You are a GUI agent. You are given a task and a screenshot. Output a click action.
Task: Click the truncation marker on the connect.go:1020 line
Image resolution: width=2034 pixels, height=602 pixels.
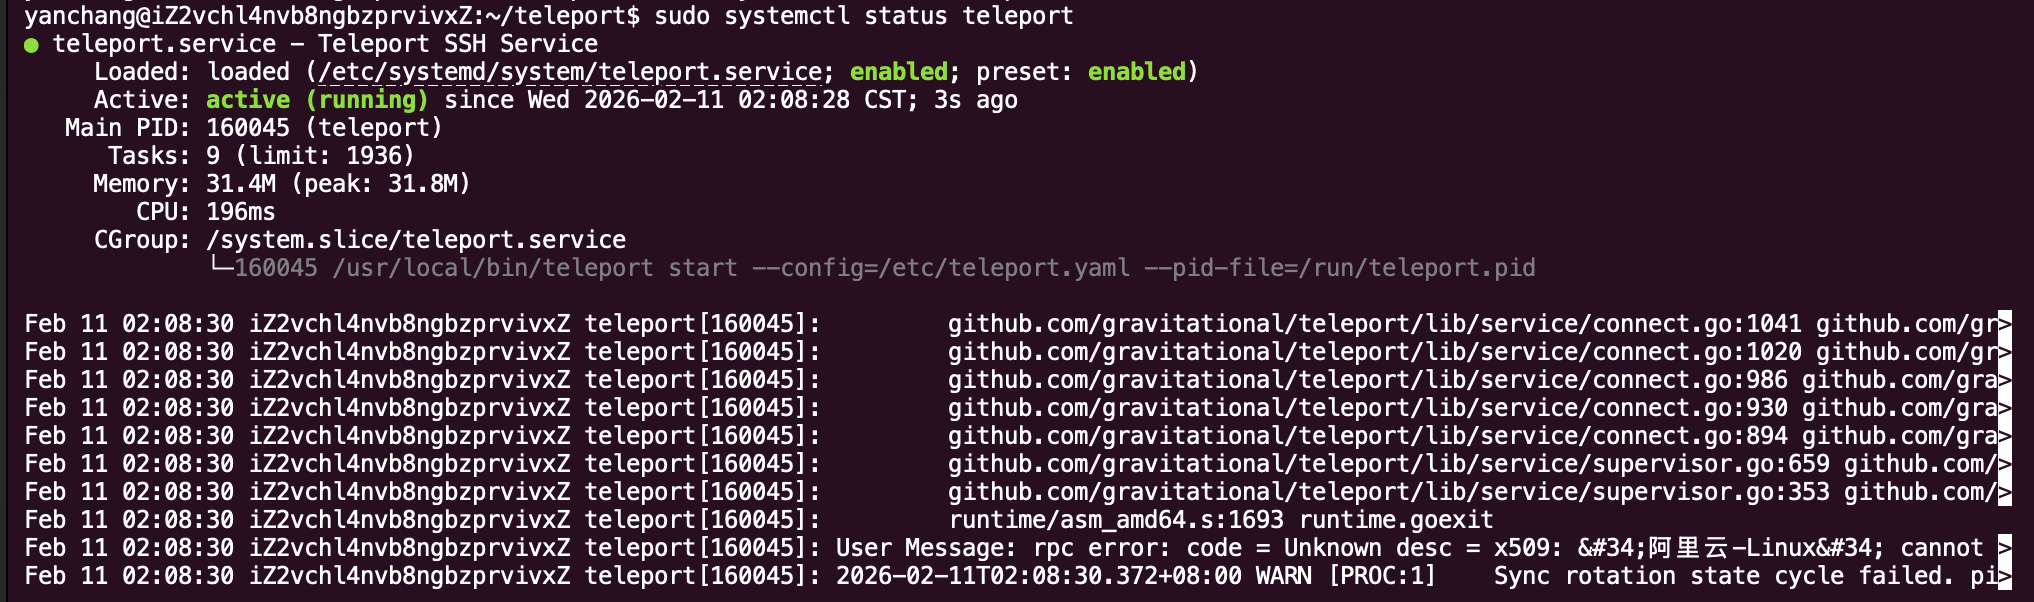tap(2004, 352)
